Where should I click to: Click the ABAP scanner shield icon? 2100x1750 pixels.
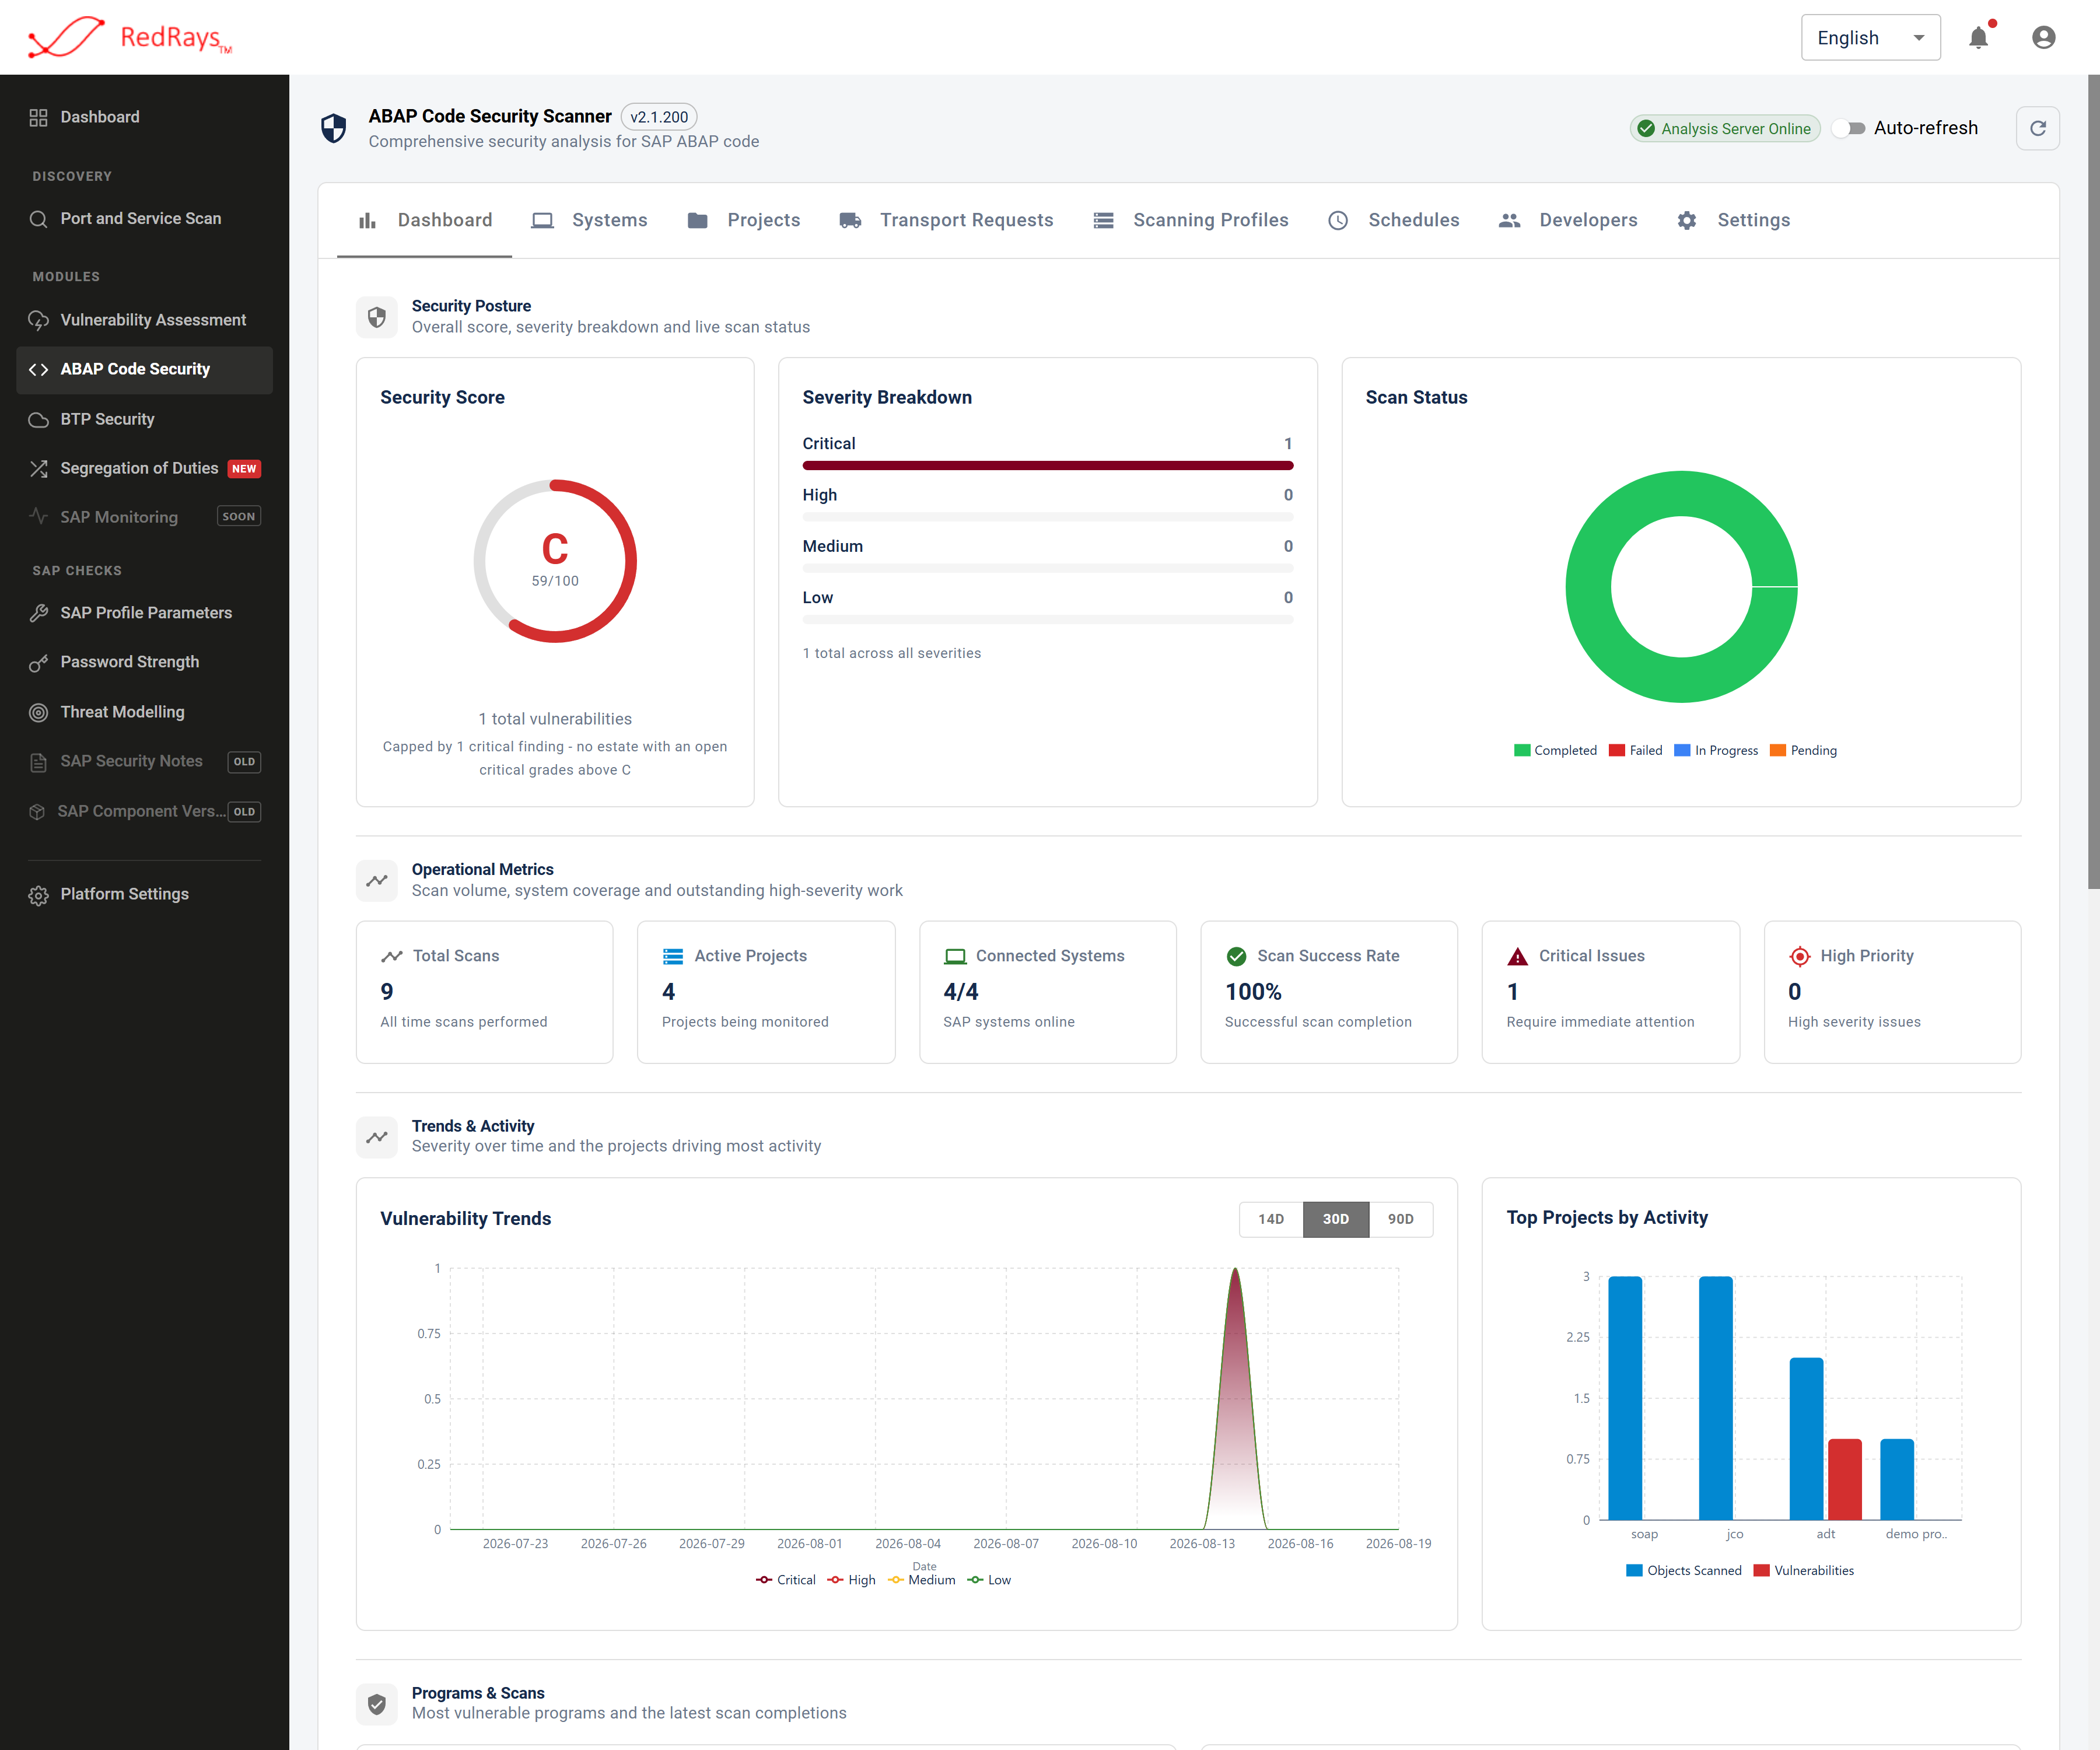(334, 128)
